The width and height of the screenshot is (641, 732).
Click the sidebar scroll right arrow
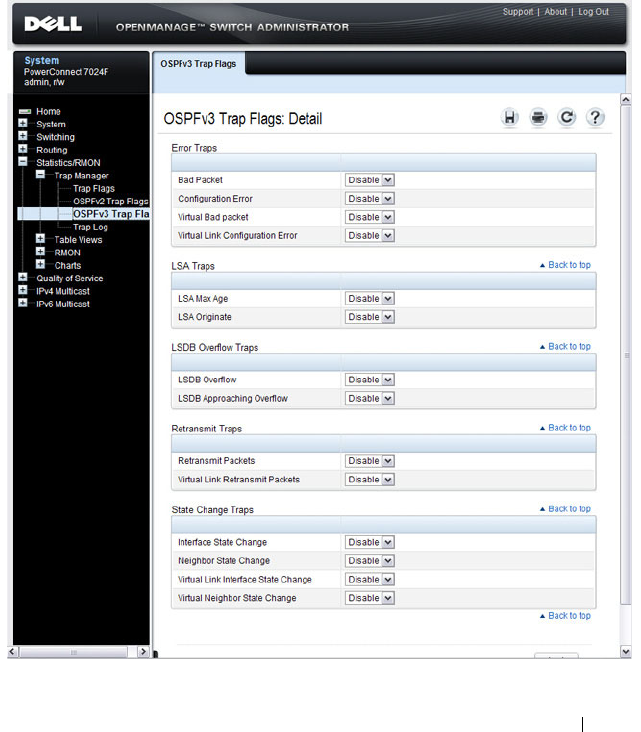143,652
